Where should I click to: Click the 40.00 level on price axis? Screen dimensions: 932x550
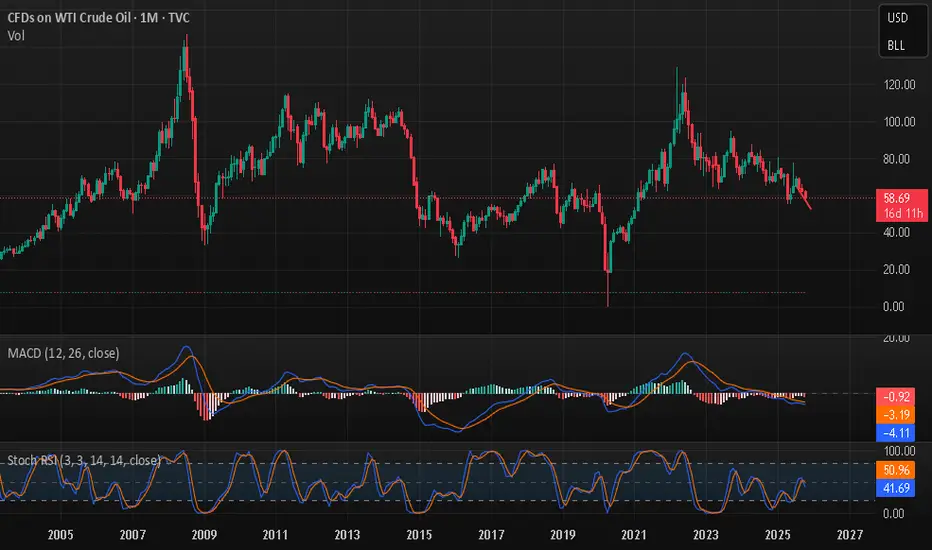click(x=898, y=232)
